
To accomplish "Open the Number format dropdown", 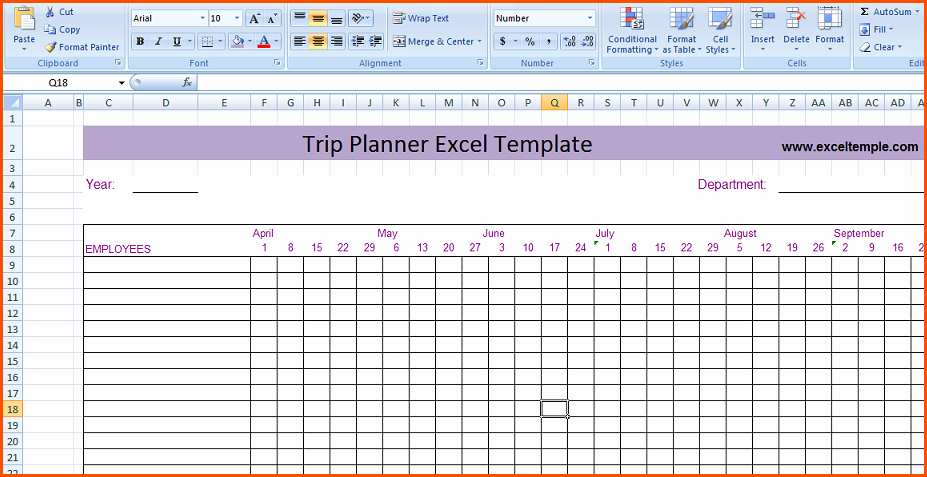I will [589, 18].
